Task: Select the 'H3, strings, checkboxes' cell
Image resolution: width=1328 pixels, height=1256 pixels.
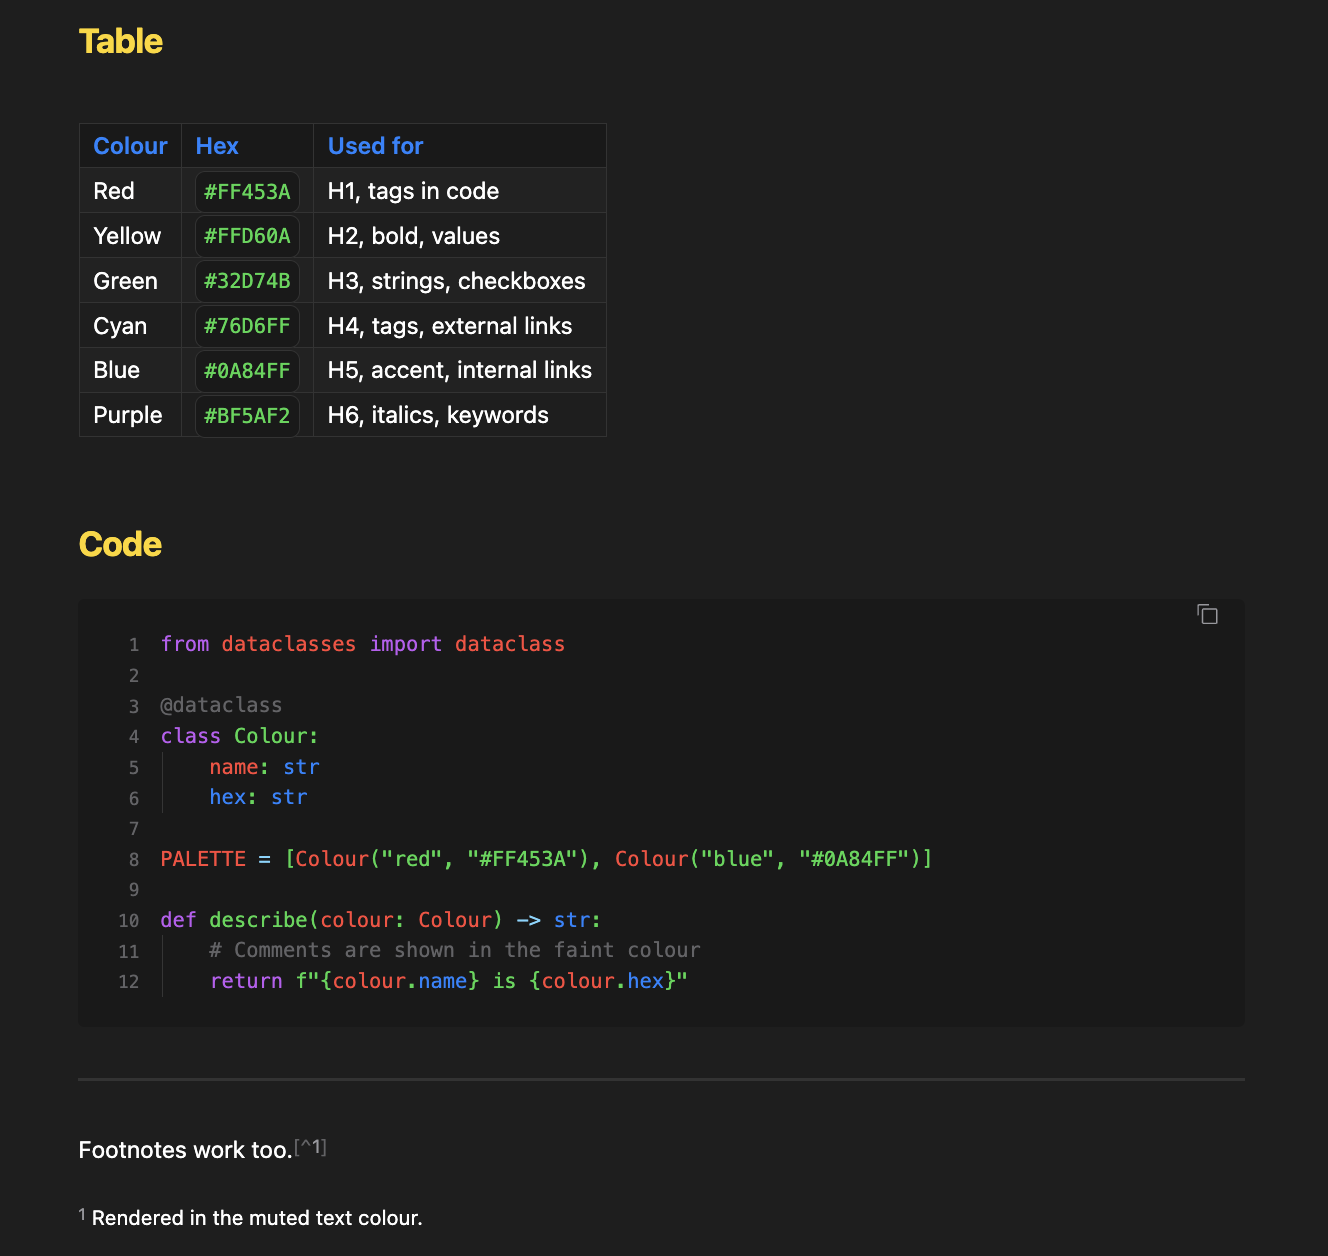Action: tap(460, 281)
